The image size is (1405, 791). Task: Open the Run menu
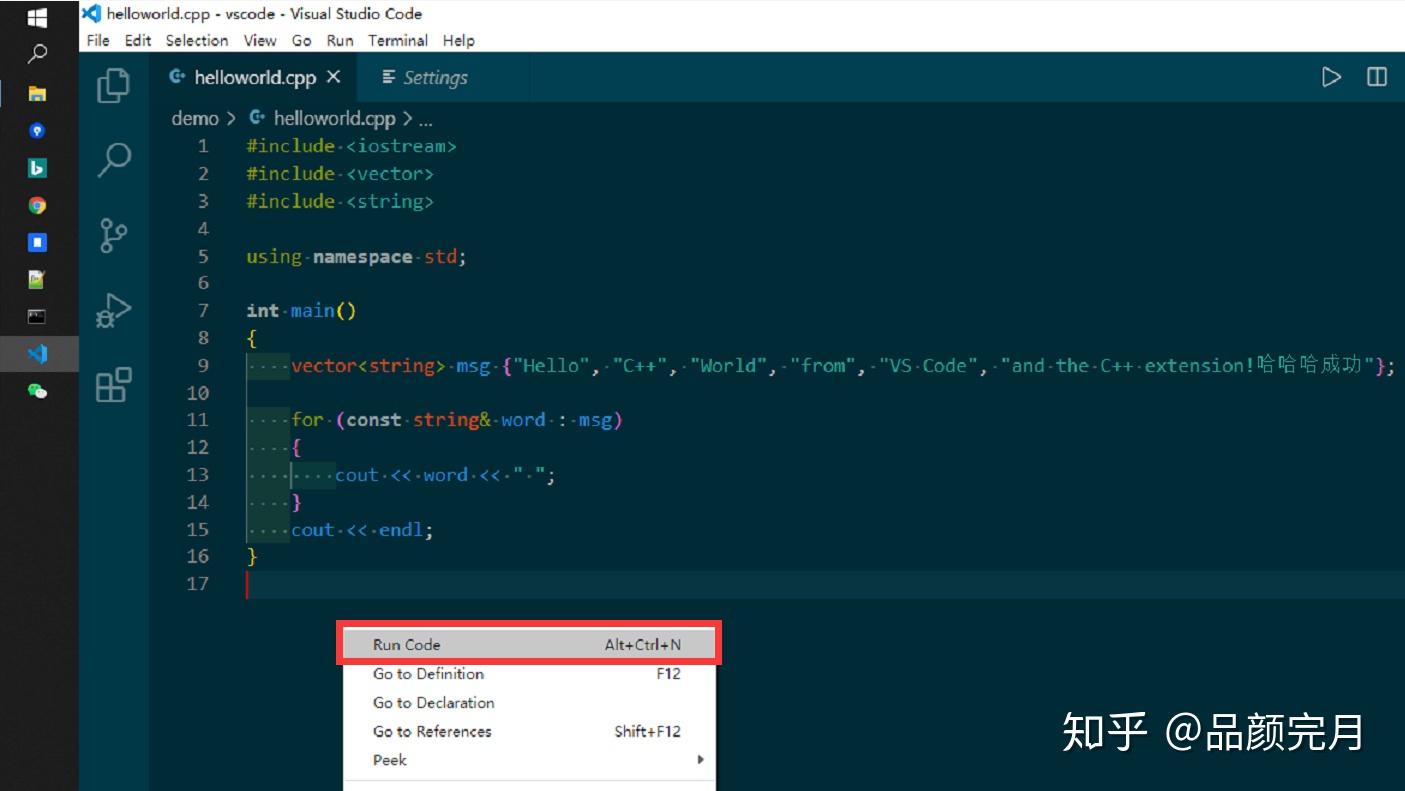340,40
